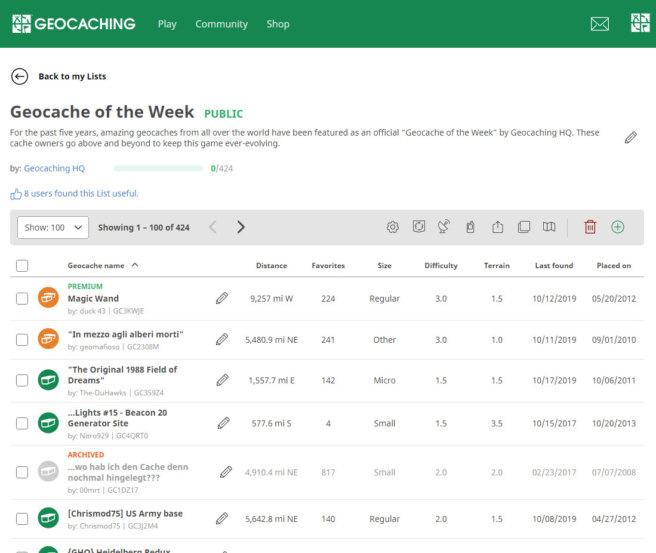Edit the list description with the pencil icon
Viewport: 656px width, 553px height.
tap(630, 138)
